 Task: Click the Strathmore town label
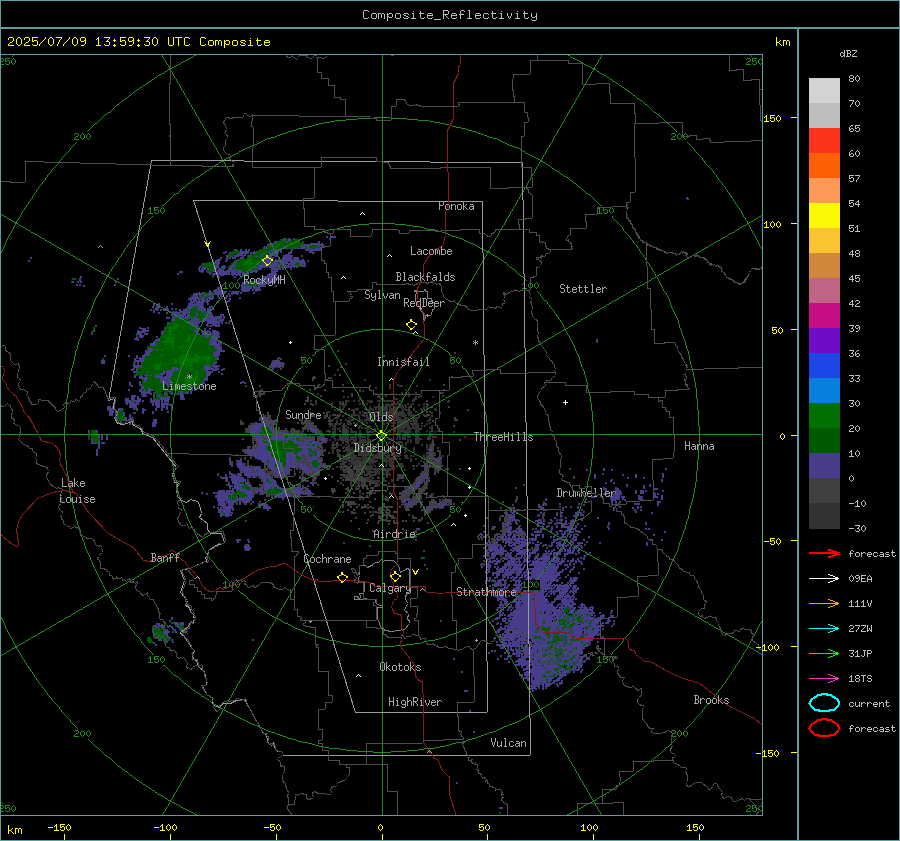486,592
